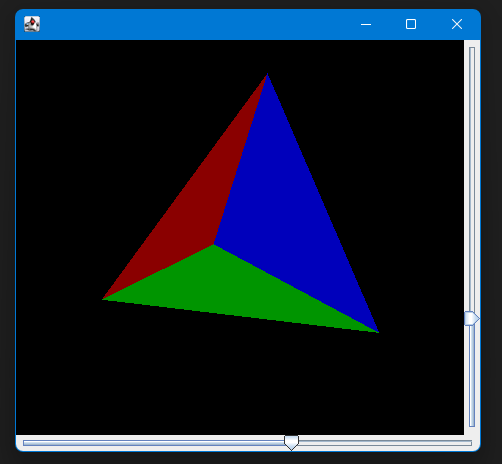Minimize the window
502x464 pixels.
click(x=366, y=24)
